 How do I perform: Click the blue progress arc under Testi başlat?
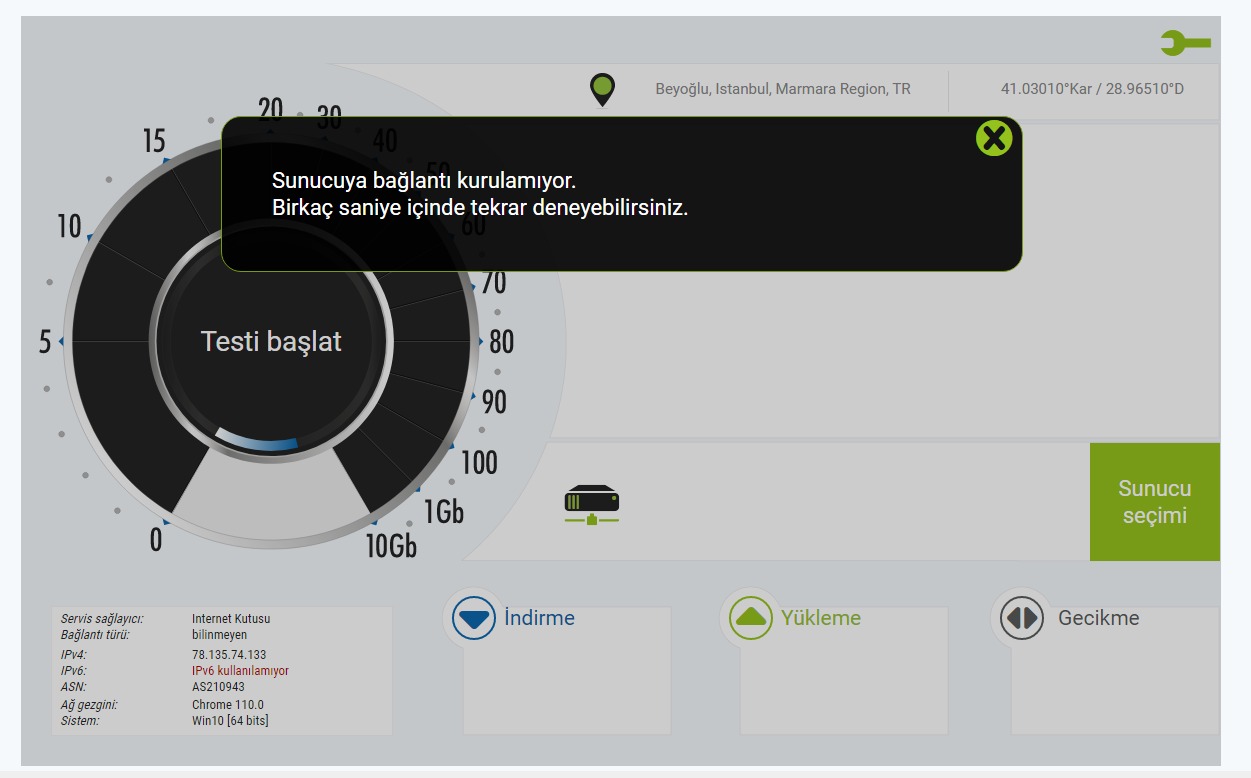tap(257, 440)
